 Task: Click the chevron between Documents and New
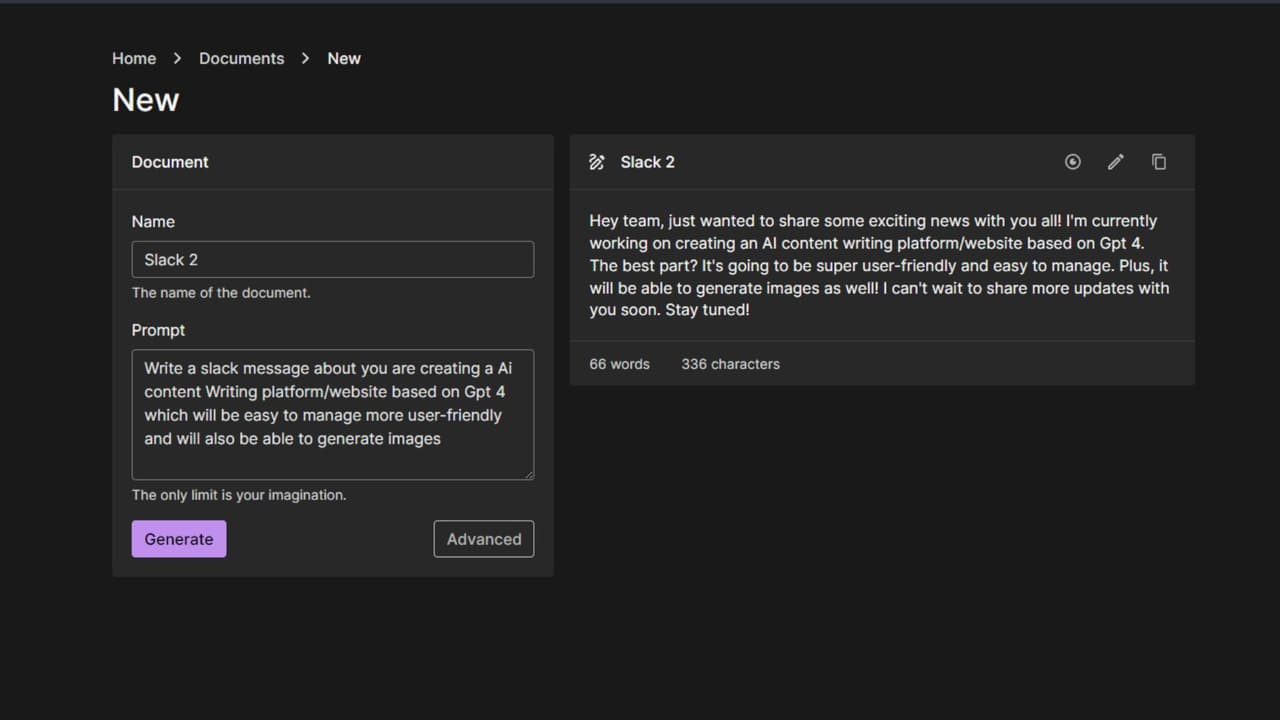(306, 59)
